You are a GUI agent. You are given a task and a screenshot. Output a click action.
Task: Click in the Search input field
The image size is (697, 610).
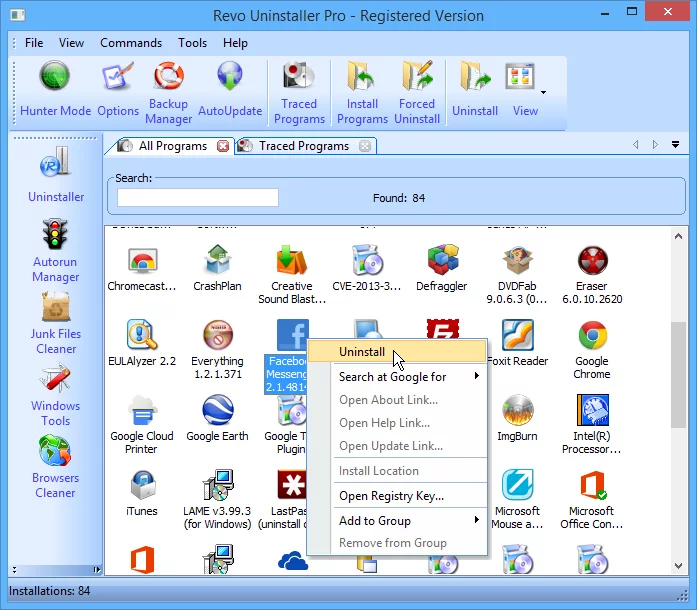tap(198, 197)
